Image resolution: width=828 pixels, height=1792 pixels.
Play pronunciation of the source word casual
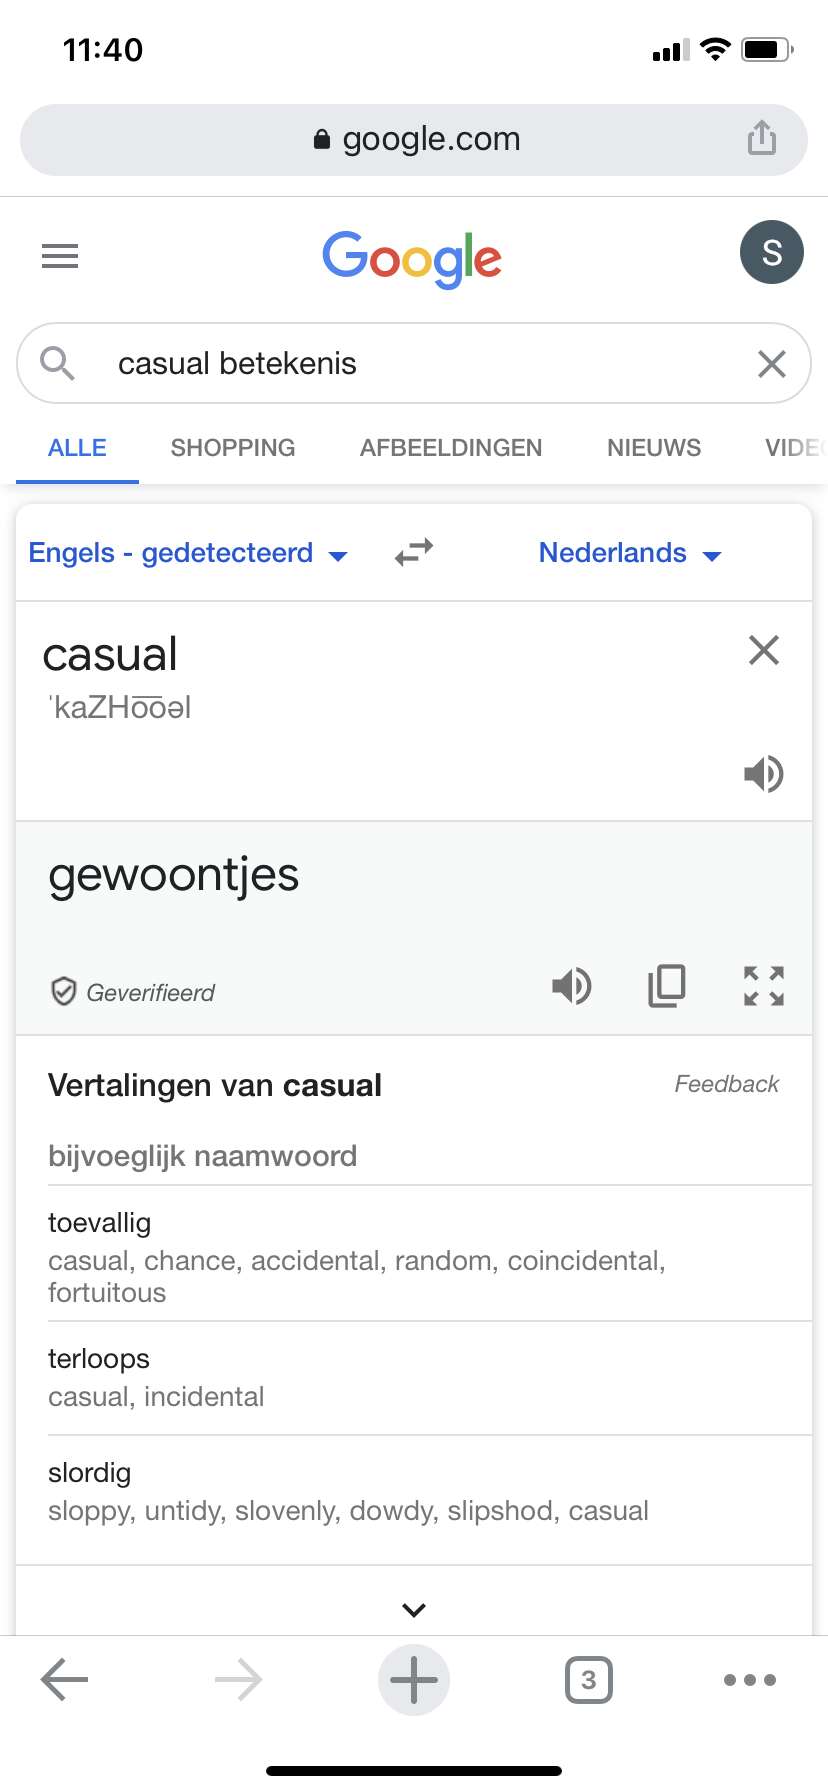[763, 774]
